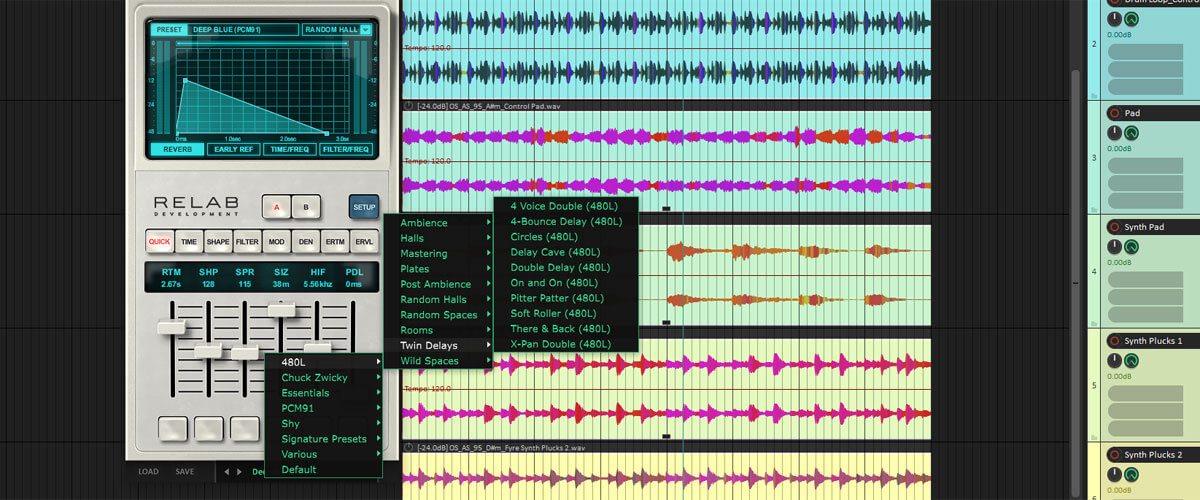Click the Synth Pad track black volume knob
Image resolution: width=1200 pixels, height=500 pixels.
pos(1115,246)
